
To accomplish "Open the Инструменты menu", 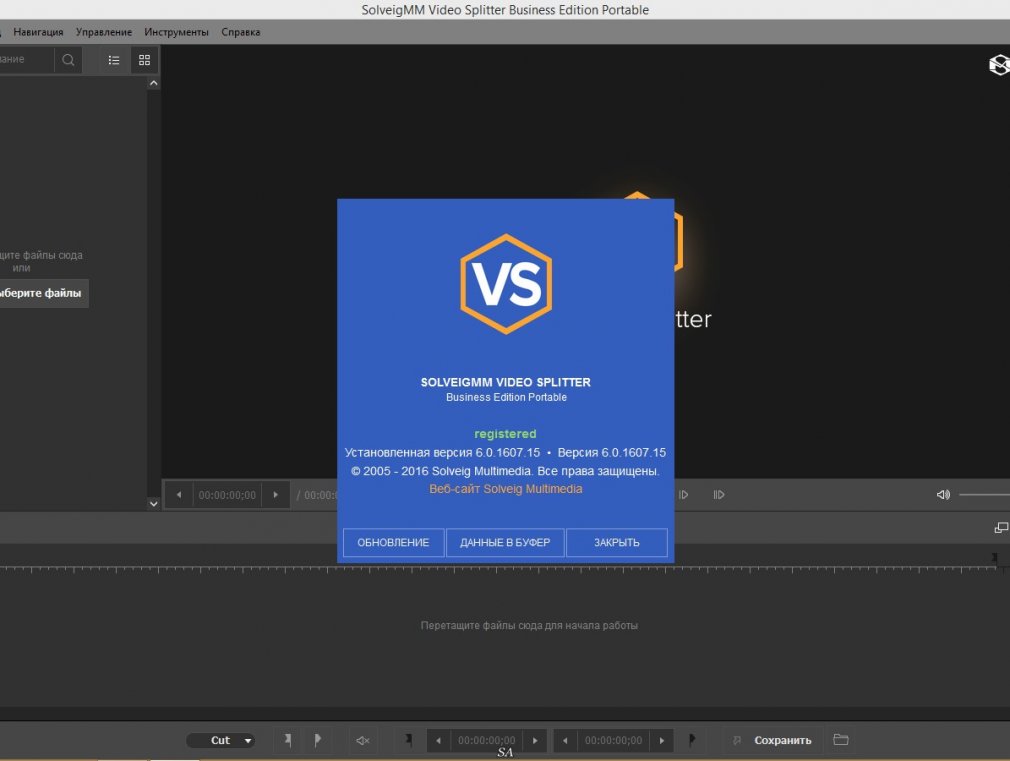I will [x=176, y=32].
